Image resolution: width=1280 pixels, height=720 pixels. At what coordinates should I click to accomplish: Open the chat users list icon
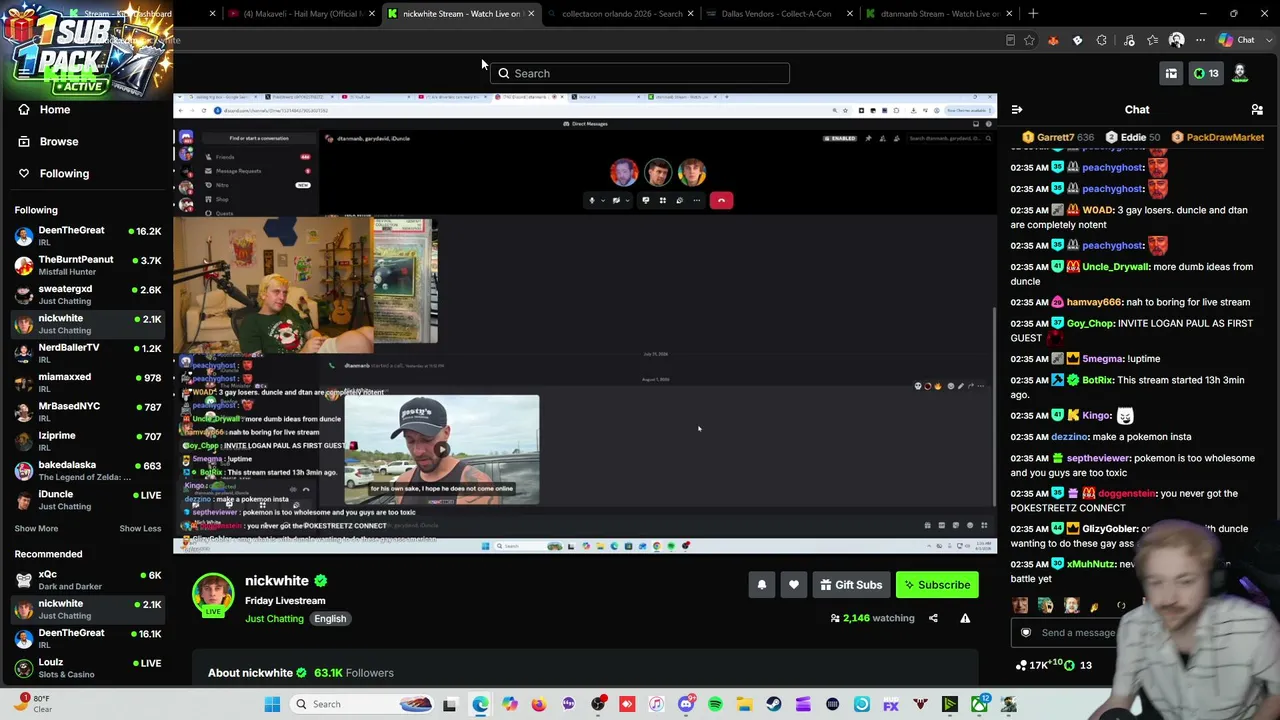[1257, 110]
